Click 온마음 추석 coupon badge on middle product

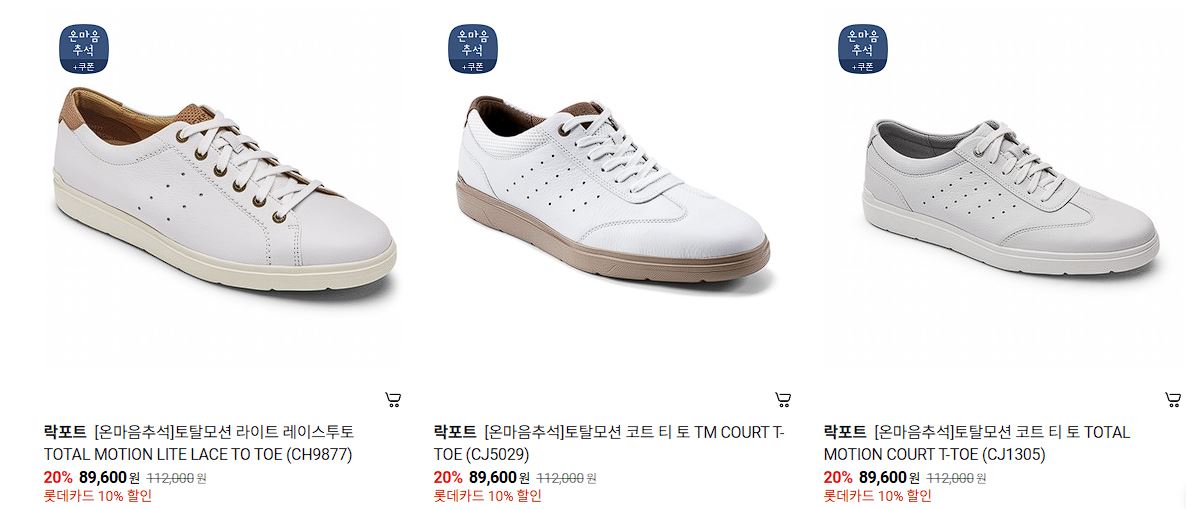[x=473, y=48]
